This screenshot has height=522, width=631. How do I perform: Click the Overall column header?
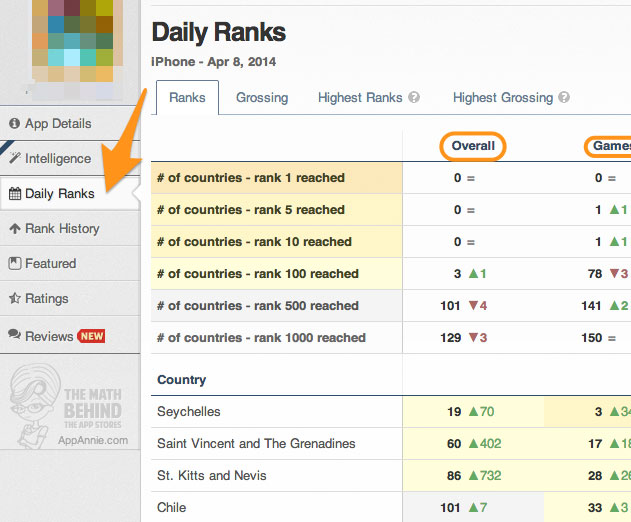(473, 146)
